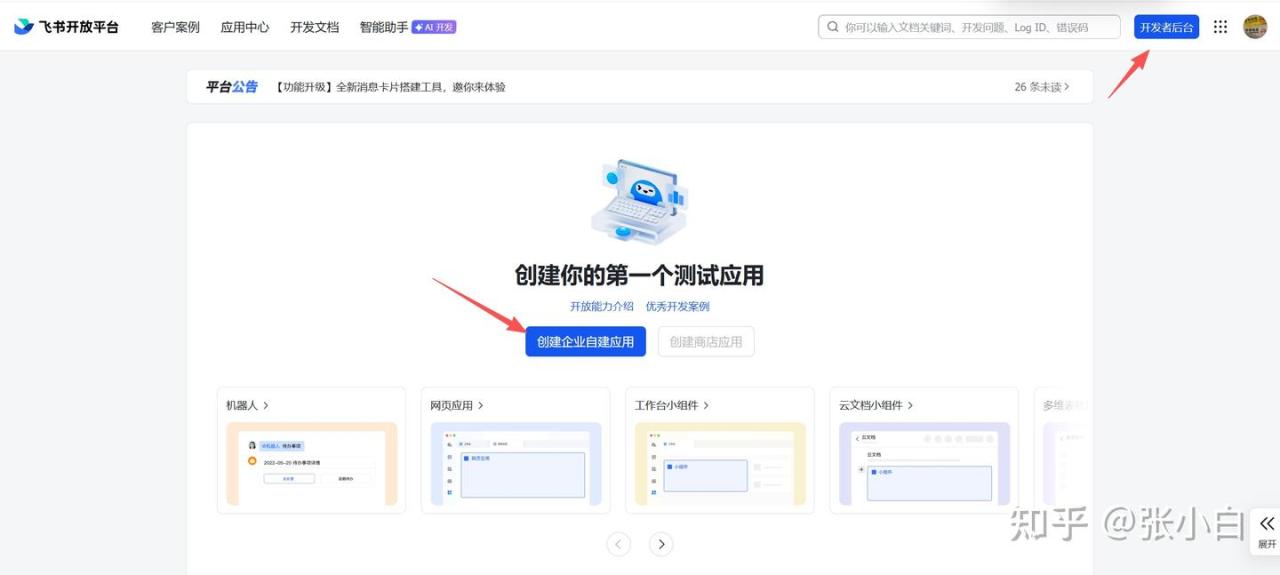1280x575 pixels.
Task: Click the 展开 double-chevron icon
Action: (1267, 524)
